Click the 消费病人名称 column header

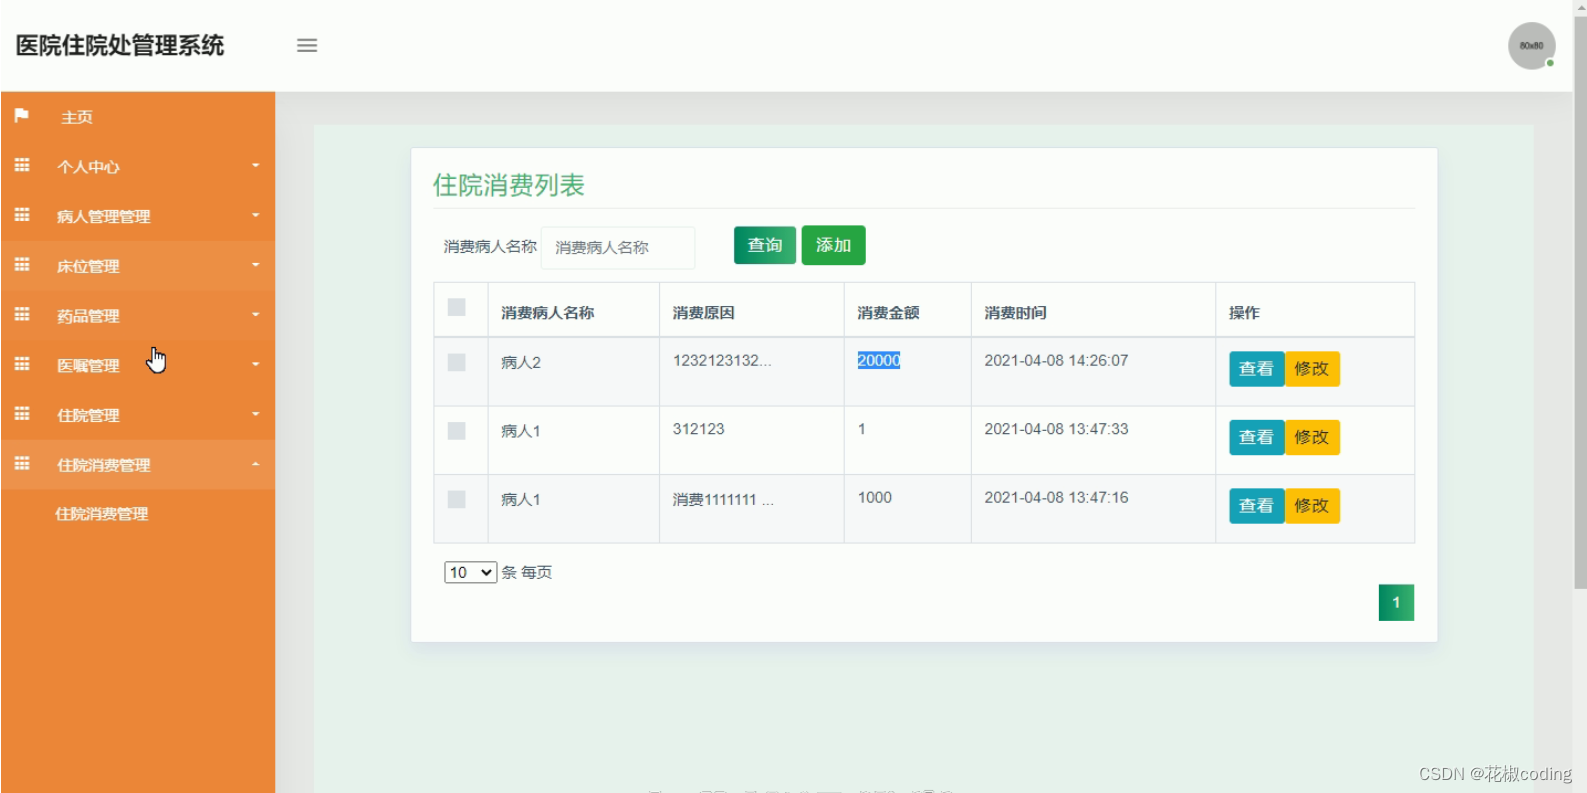[x=547, y=313]
